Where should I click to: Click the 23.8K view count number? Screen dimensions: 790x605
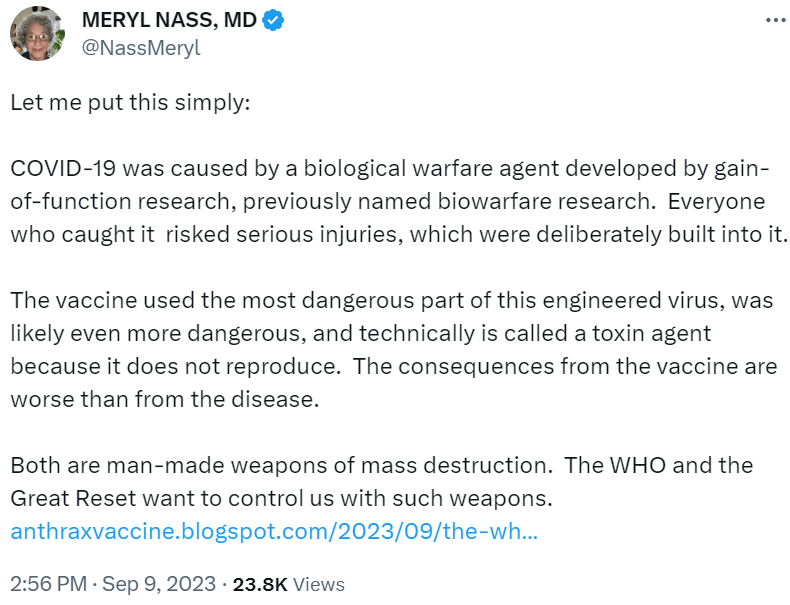click(260, 584)
